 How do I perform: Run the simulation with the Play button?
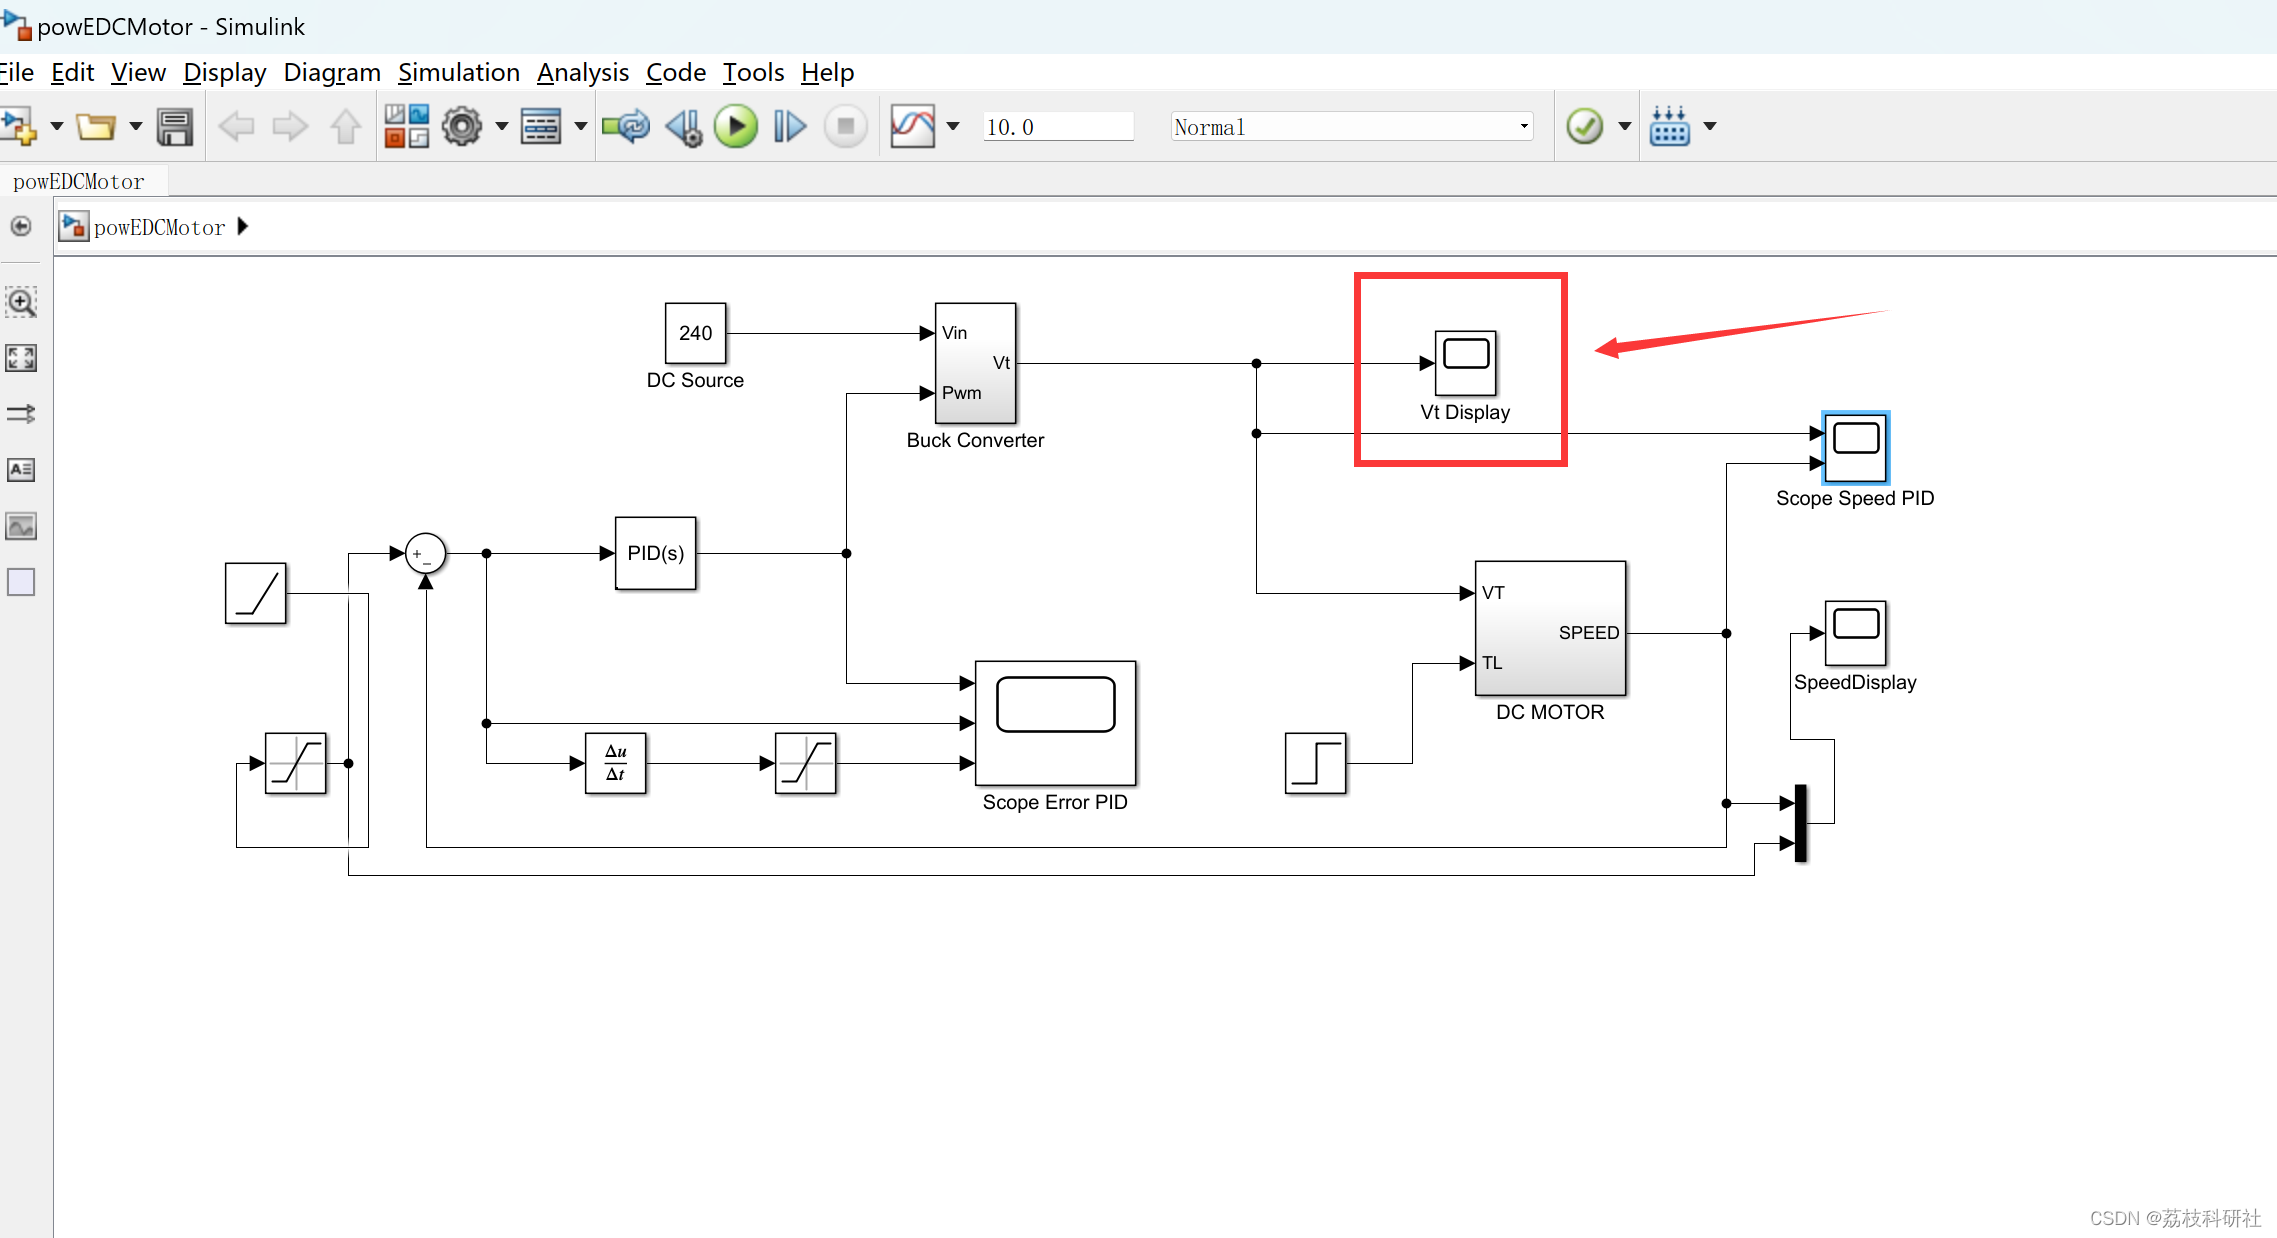(x=736, y=126)
